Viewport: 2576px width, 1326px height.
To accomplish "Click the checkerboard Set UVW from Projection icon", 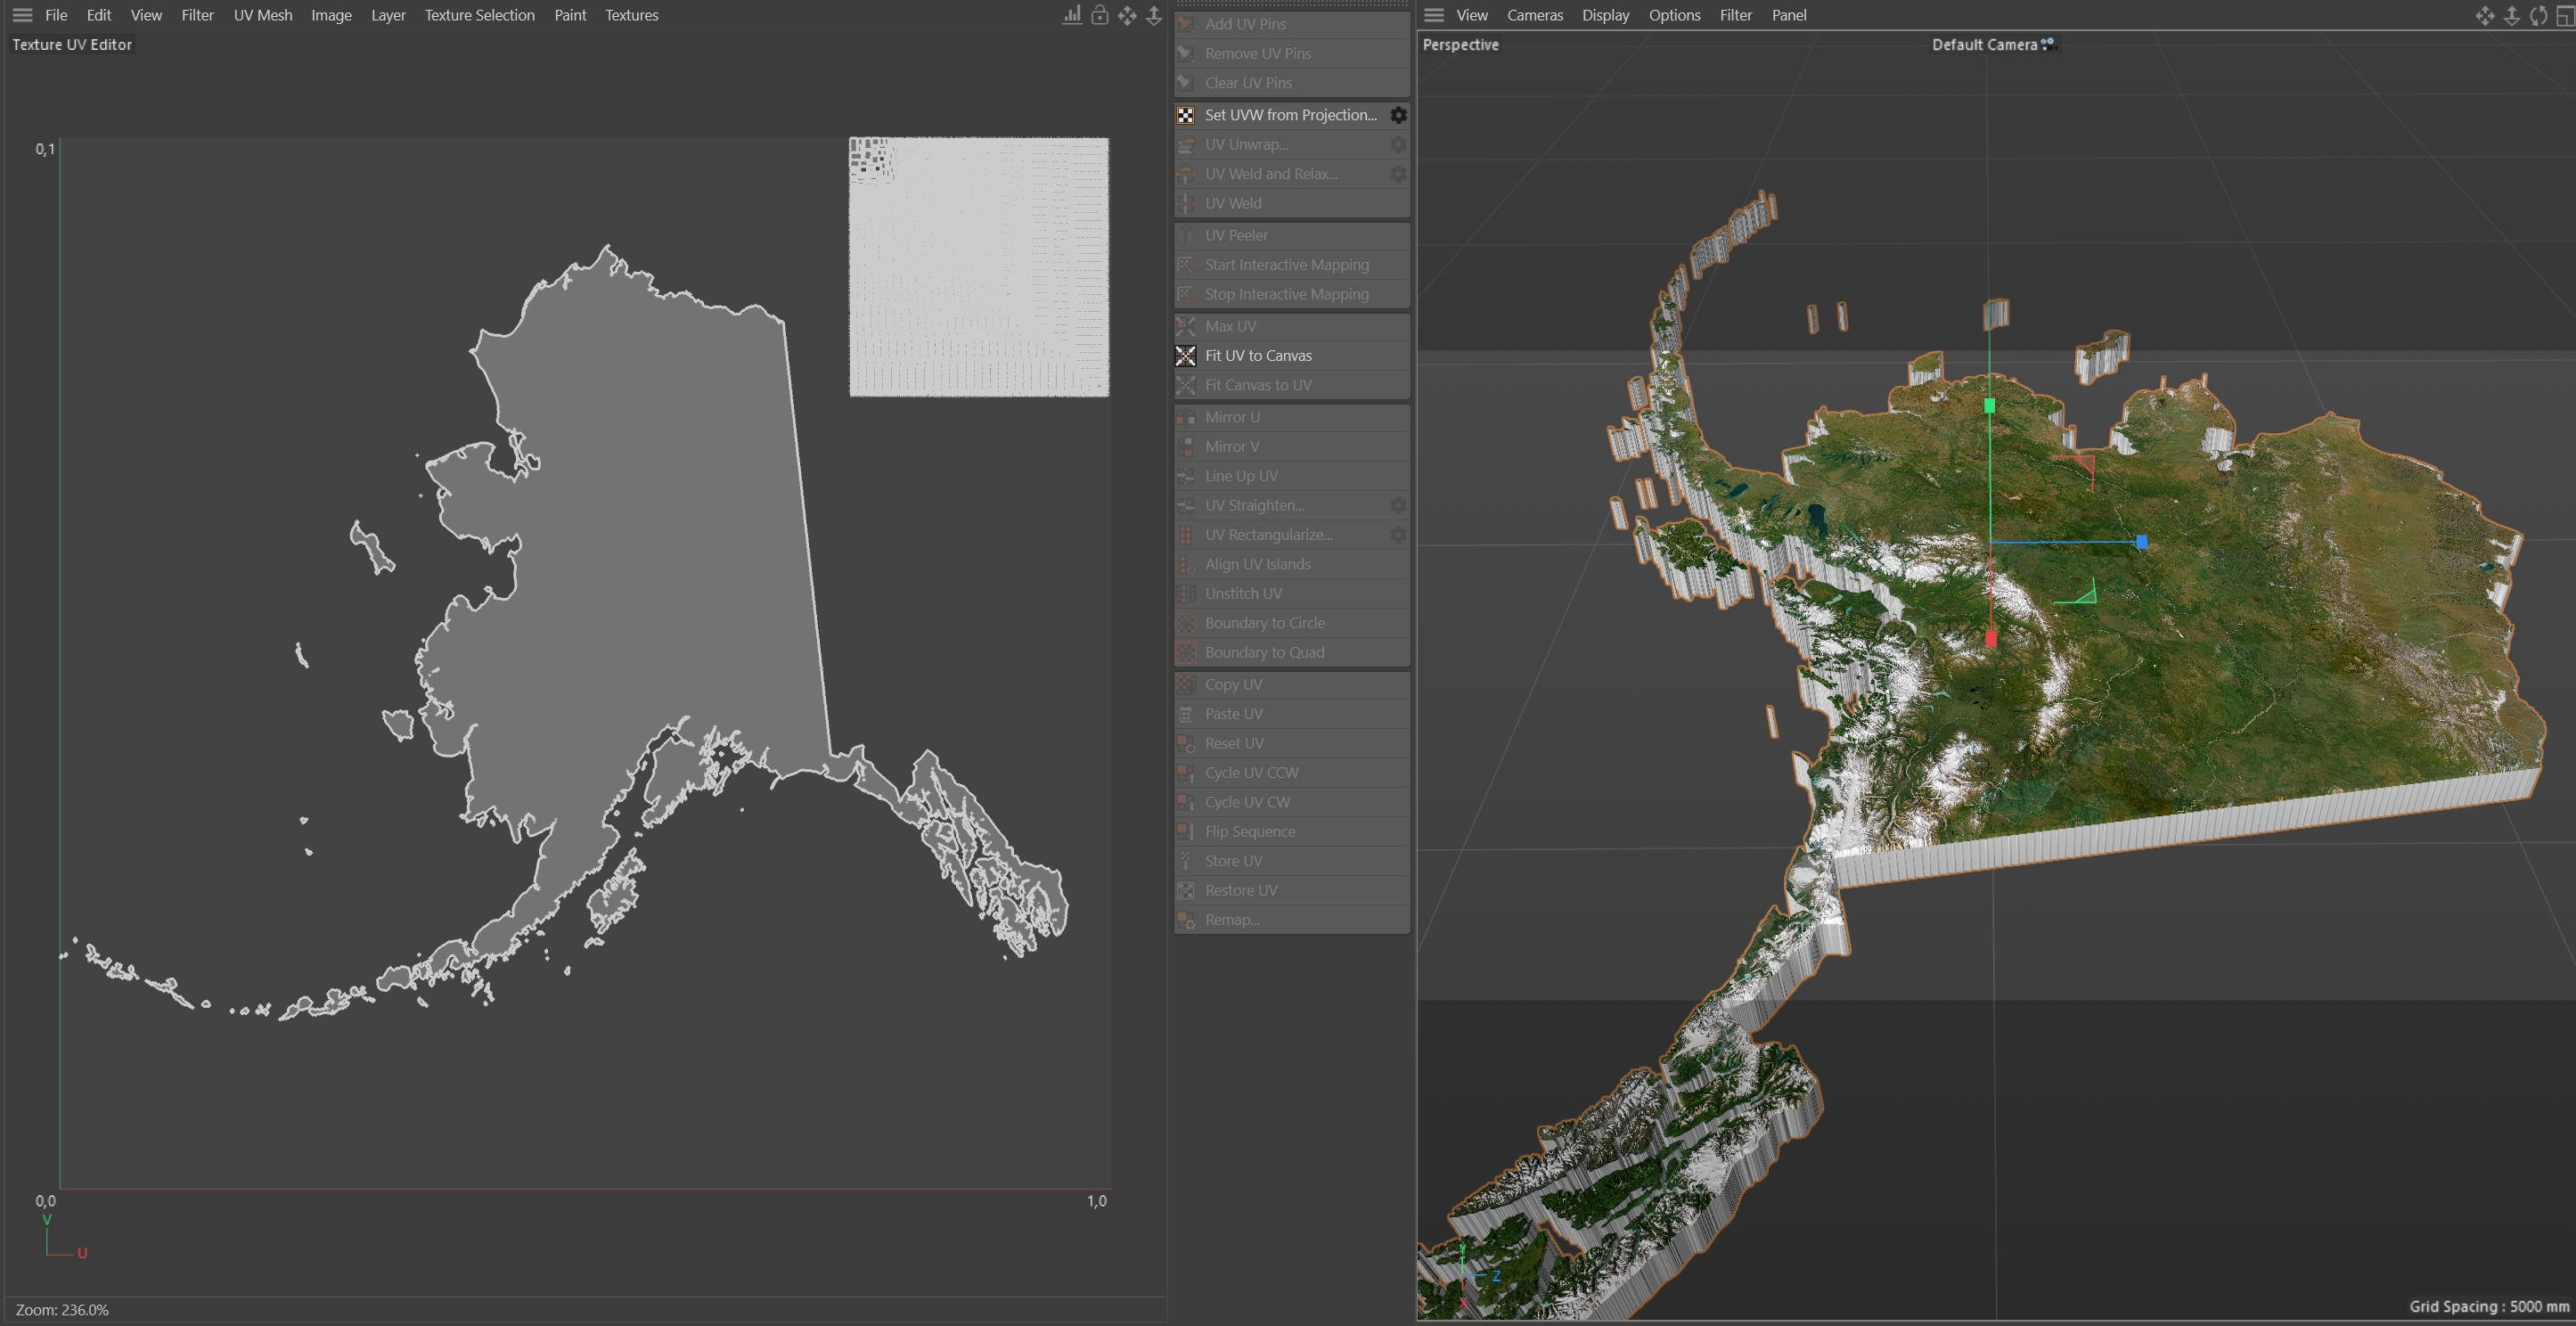I will pyautogui.click(x=1186, y=115).
